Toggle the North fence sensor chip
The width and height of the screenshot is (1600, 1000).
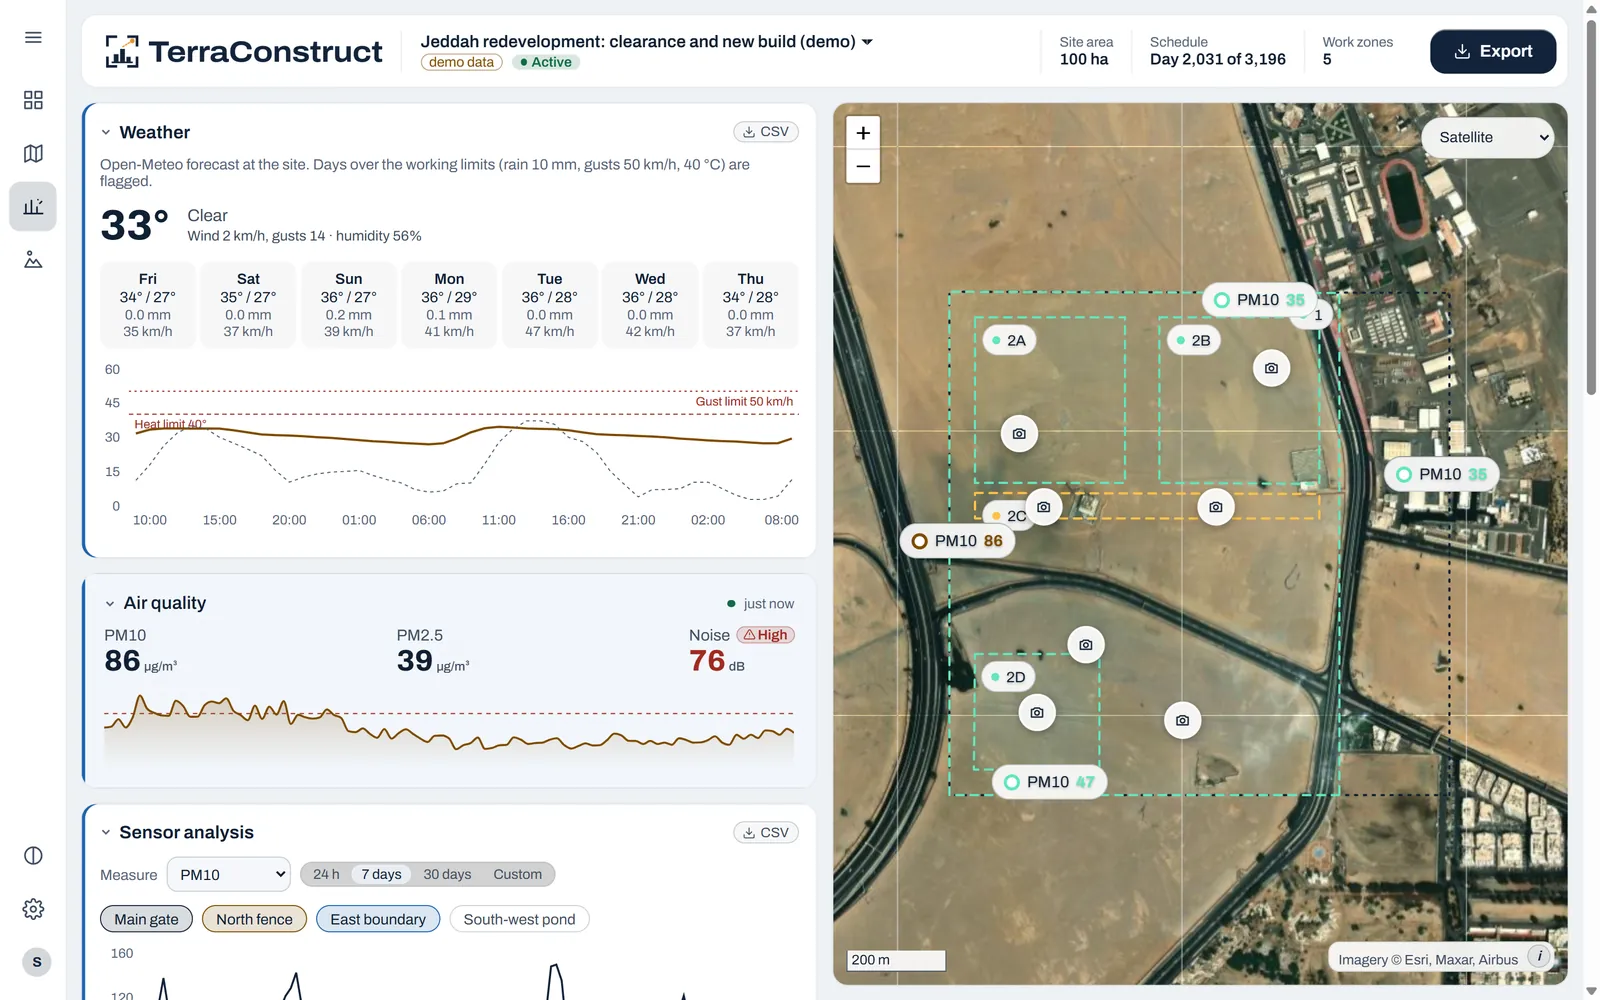254,919
